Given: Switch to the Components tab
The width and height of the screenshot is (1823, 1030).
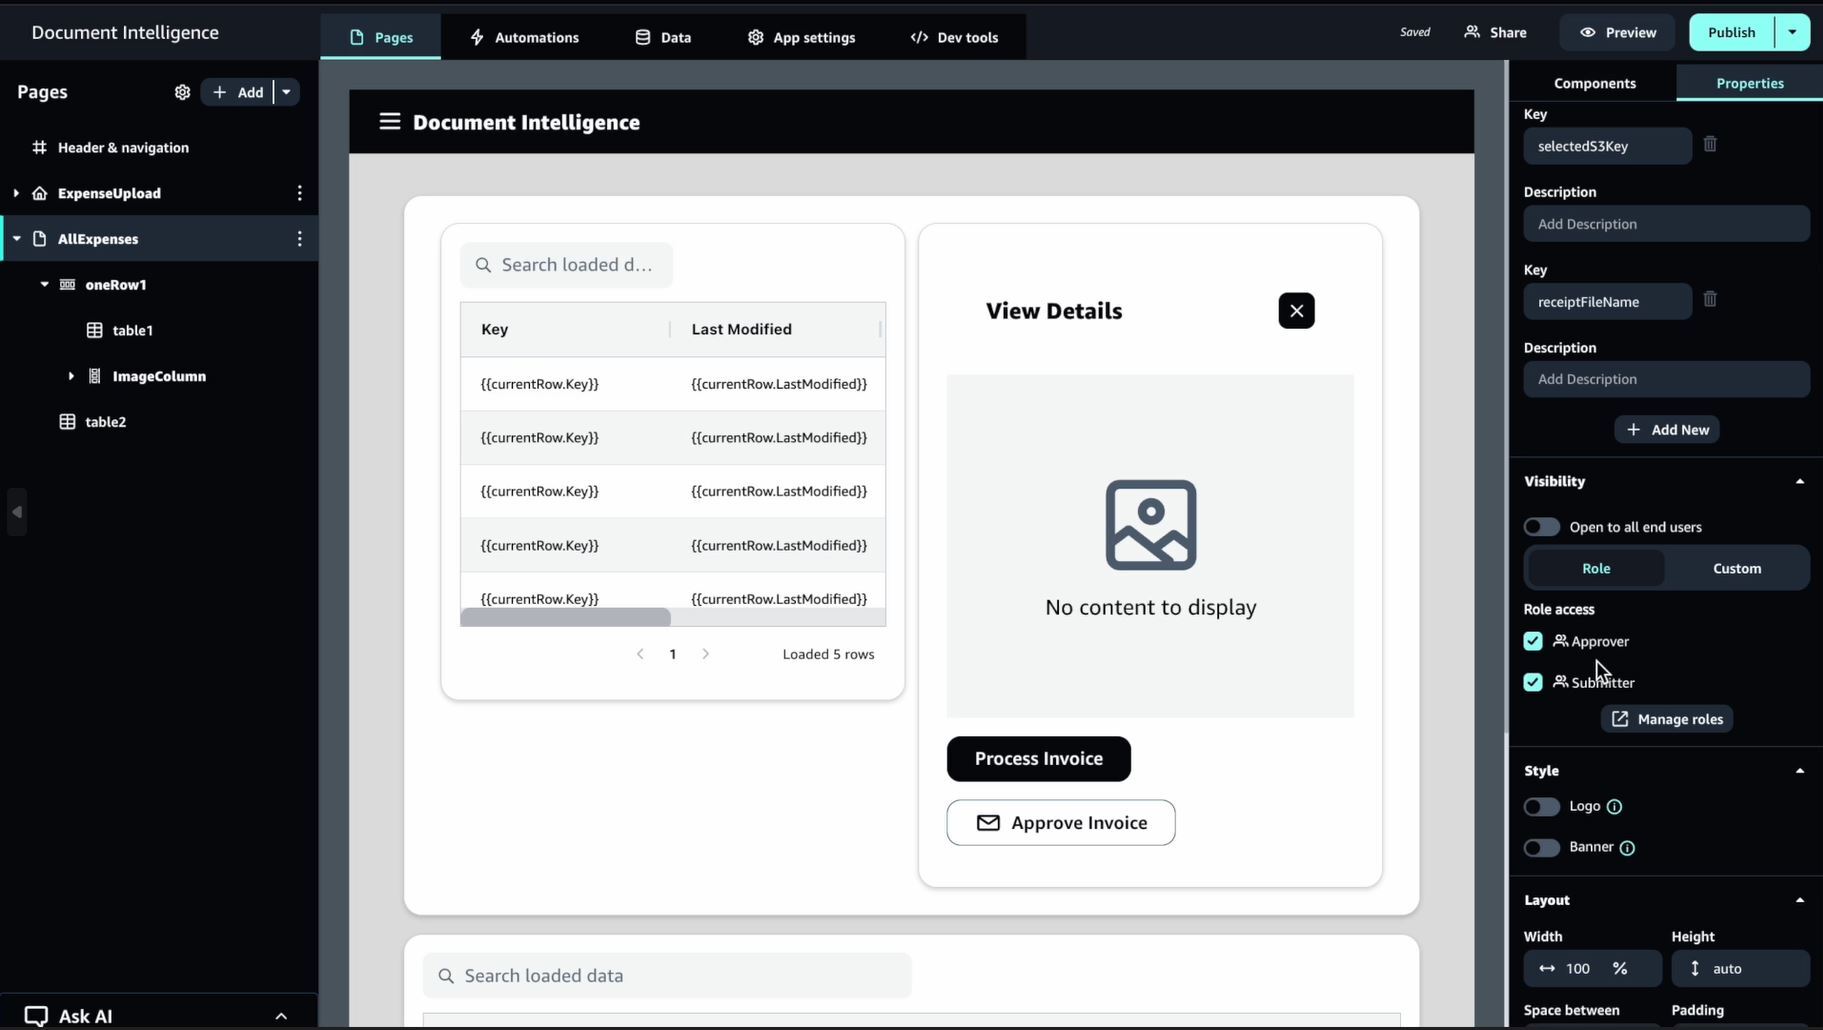Looking at the screenshot, I should [1594, 83].
